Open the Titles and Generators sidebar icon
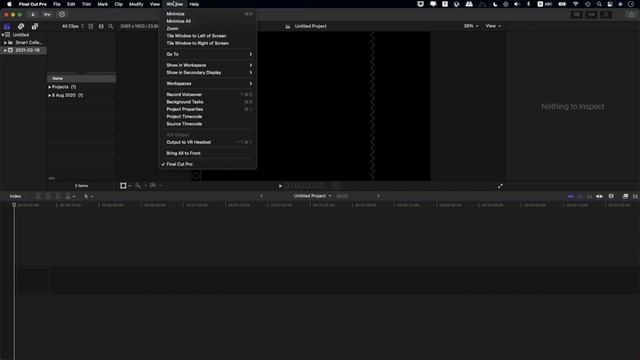 35,27
